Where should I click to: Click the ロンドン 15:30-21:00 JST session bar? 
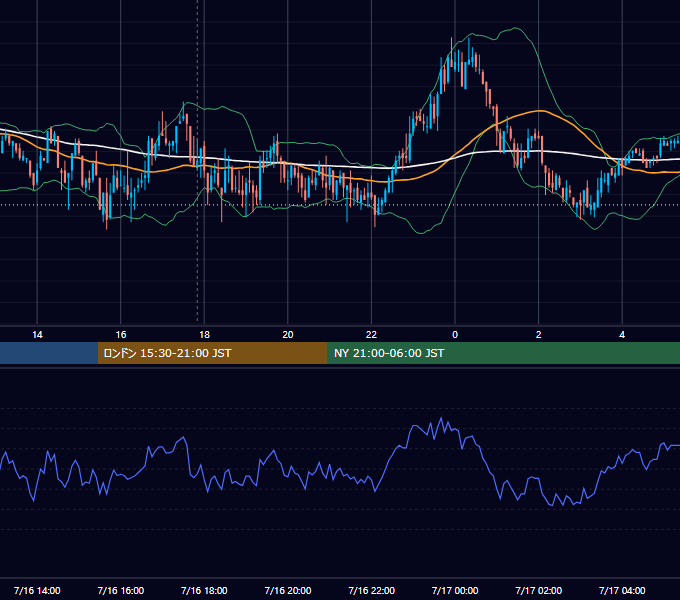[x=212, y=353]
